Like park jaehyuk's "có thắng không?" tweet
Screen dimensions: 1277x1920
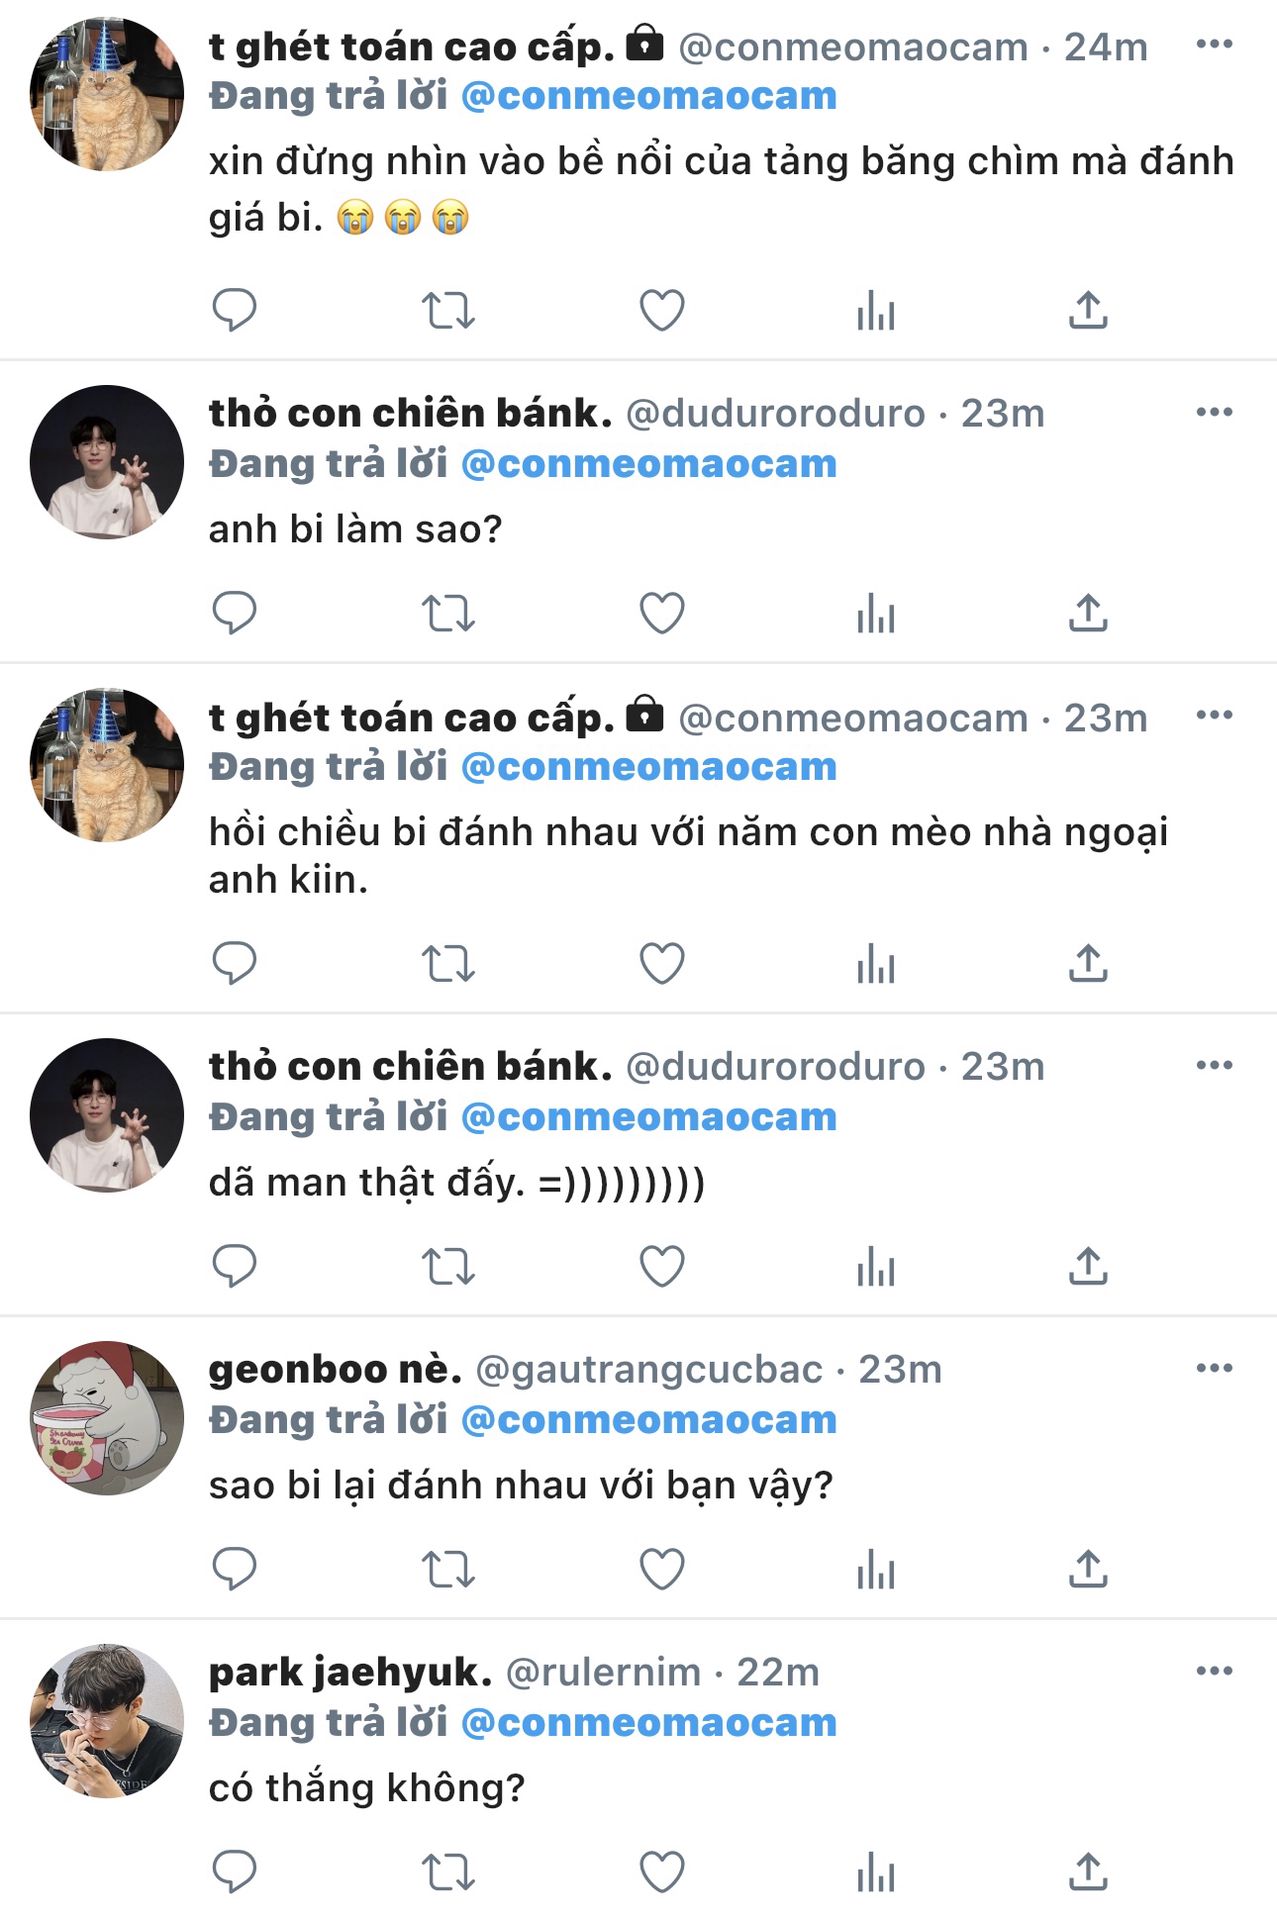662,1872
